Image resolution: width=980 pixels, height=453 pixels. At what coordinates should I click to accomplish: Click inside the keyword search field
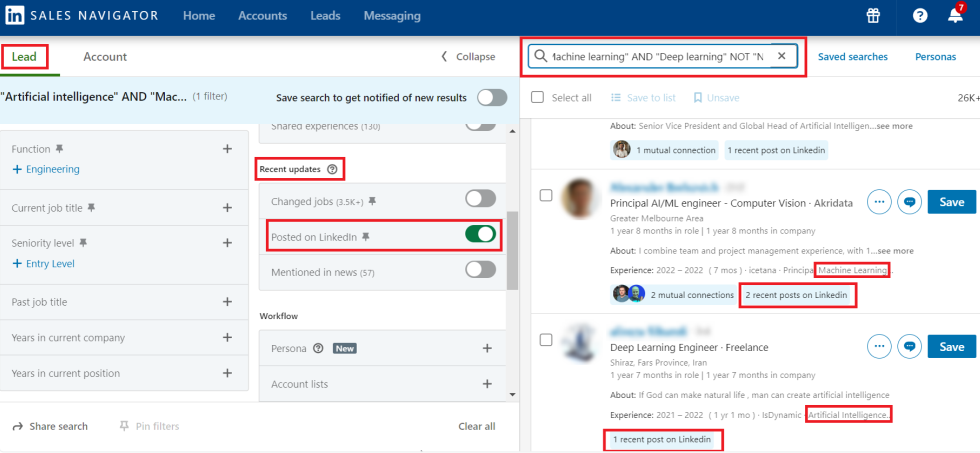pyautogui.click(x=661, y=56)
